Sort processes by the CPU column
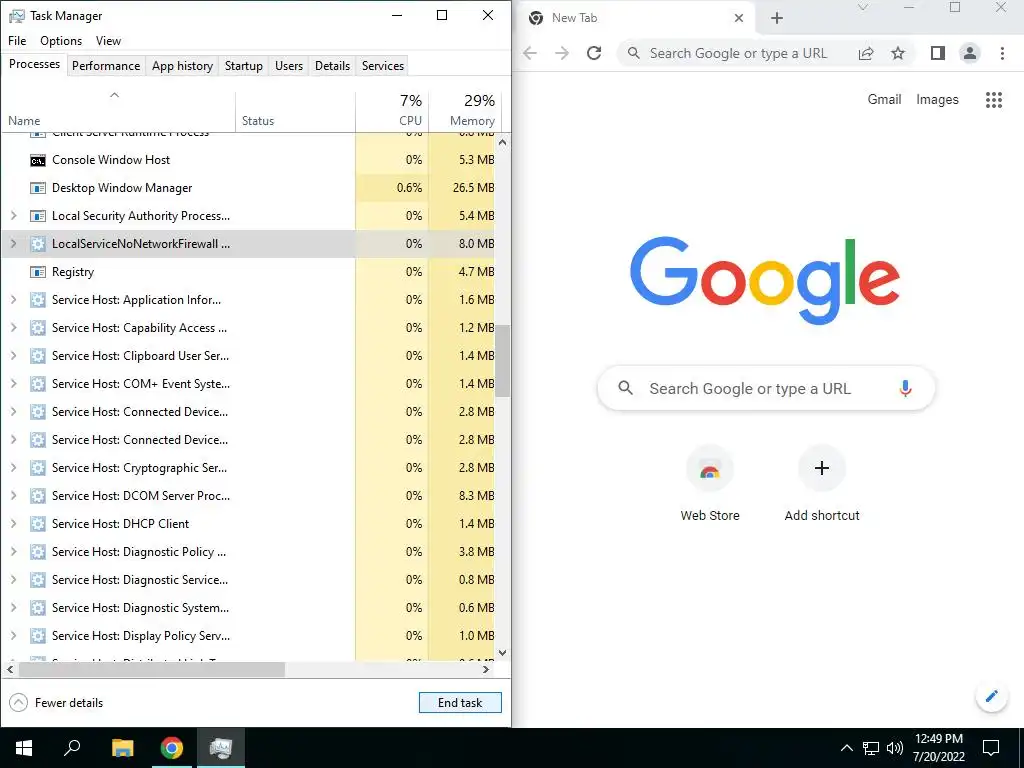Viewport: 1024px width, 768px height. click(x=392, y=111)
